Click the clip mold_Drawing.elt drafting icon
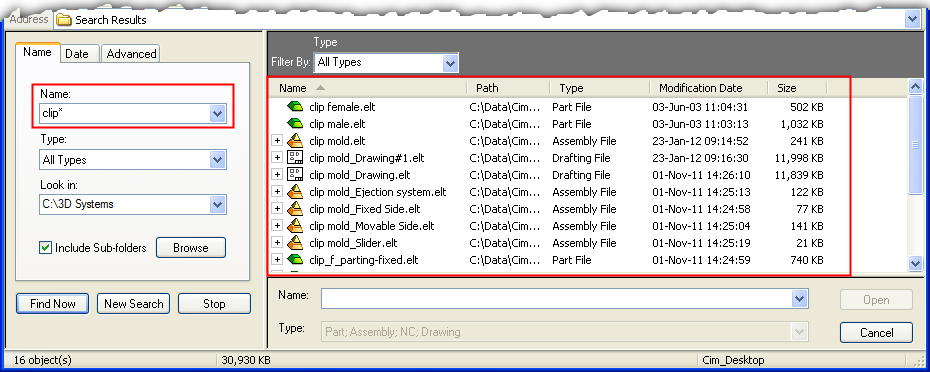 pos(295,175)
